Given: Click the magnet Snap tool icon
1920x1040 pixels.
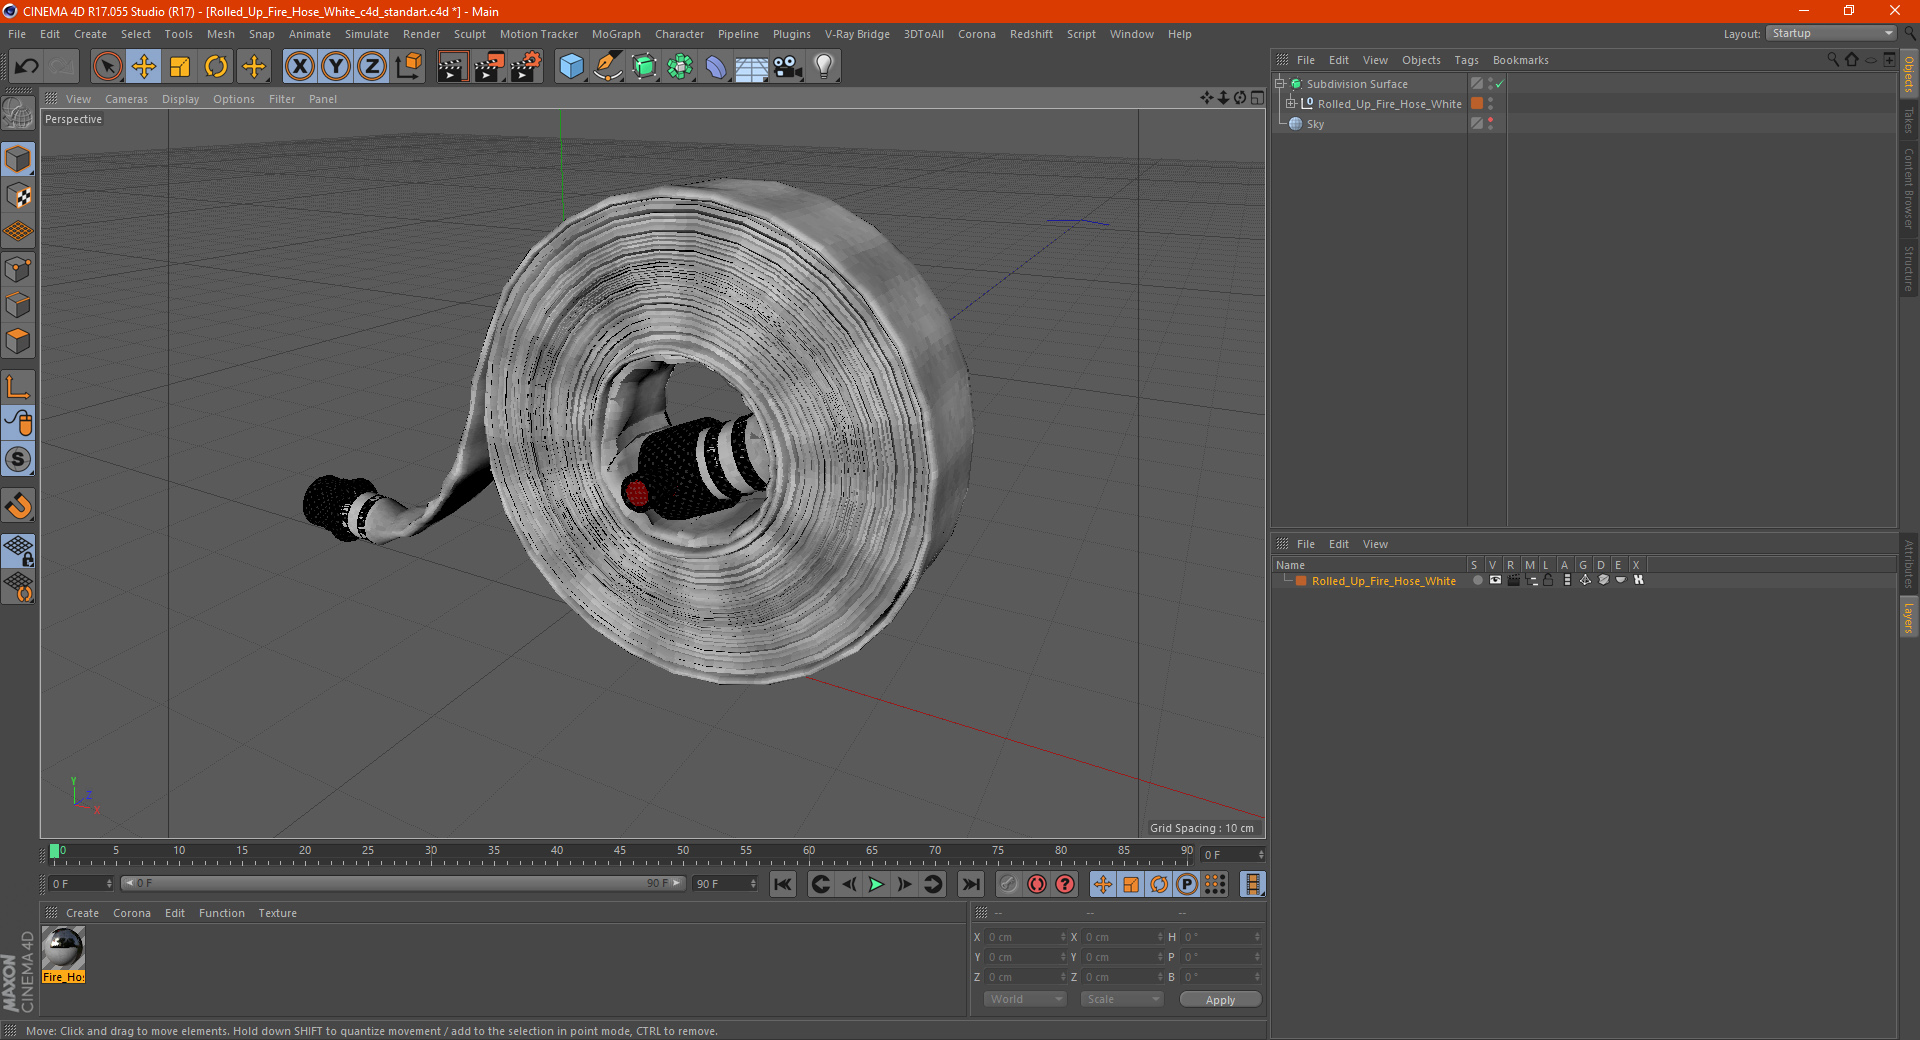Looking at the screenshot, I should click(19, 506).
